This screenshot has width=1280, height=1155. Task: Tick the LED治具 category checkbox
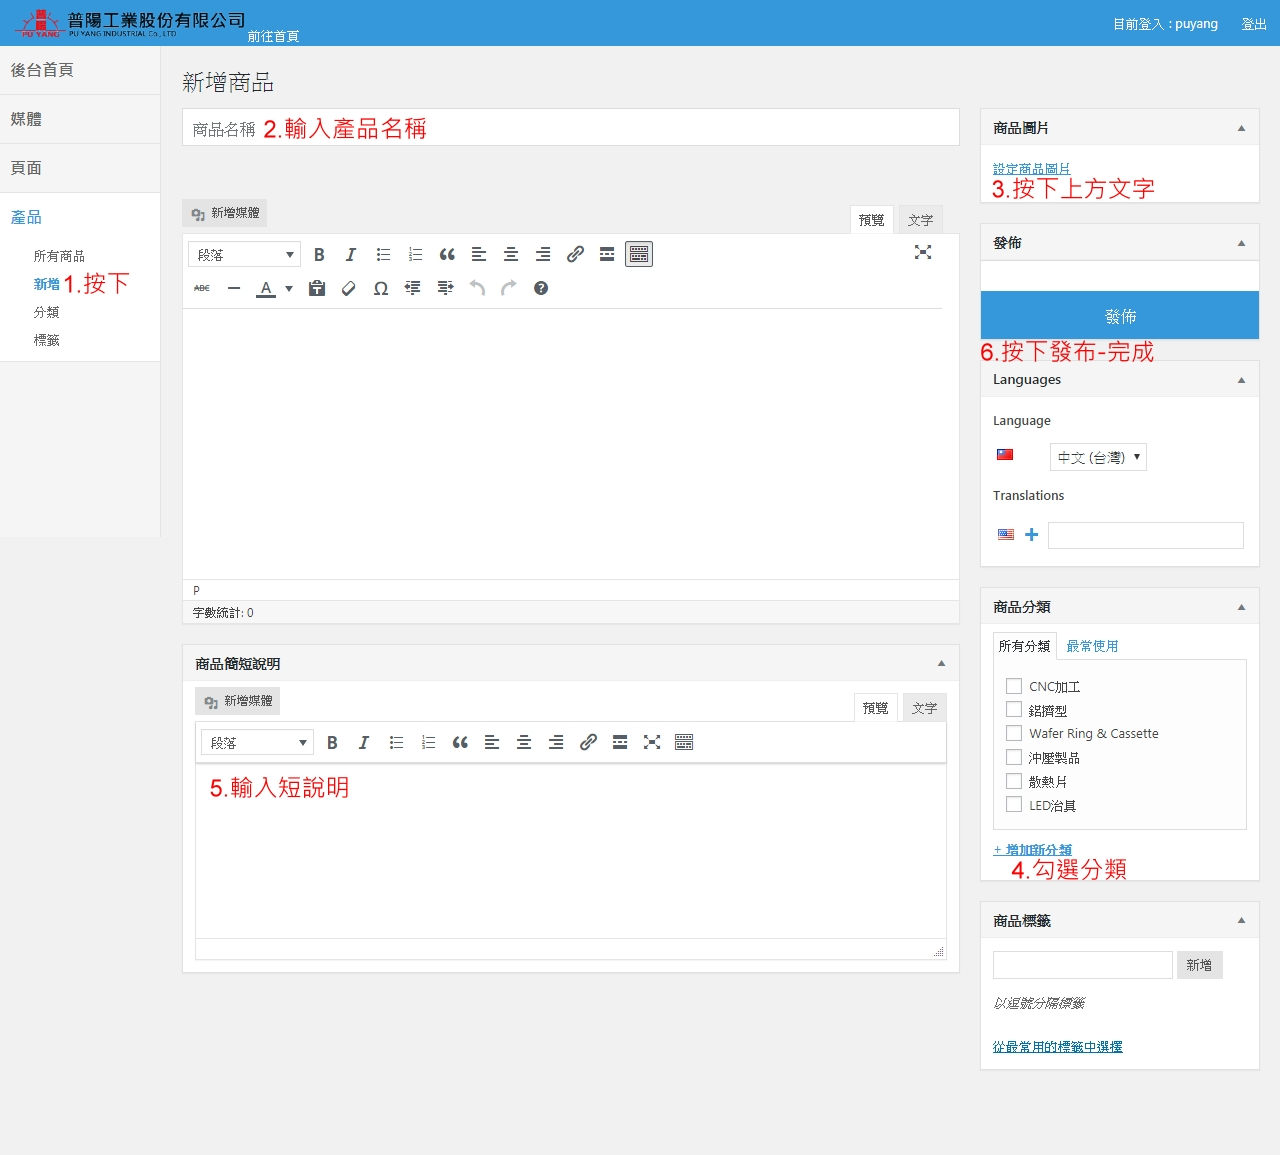tap(1014, 805)
